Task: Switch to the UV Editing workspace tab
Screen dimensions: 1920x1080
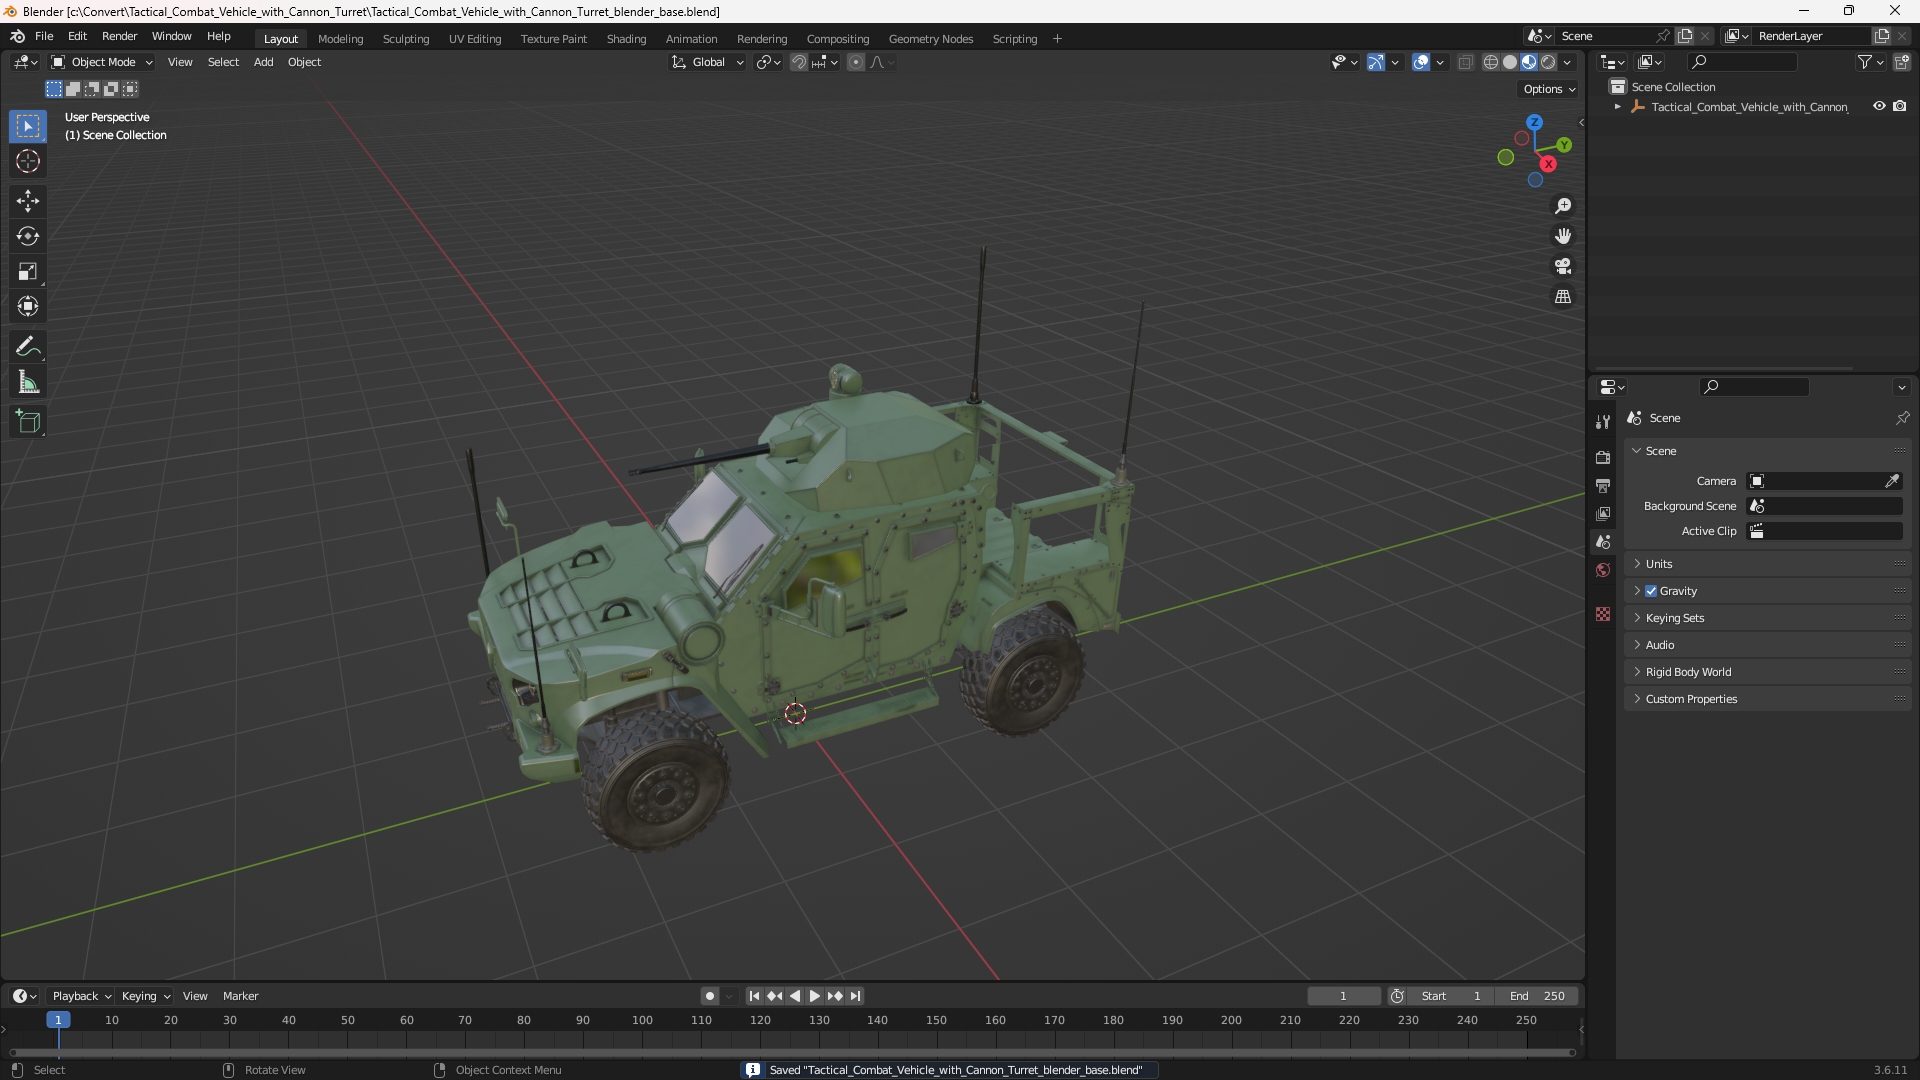Action: pos(475,39)
